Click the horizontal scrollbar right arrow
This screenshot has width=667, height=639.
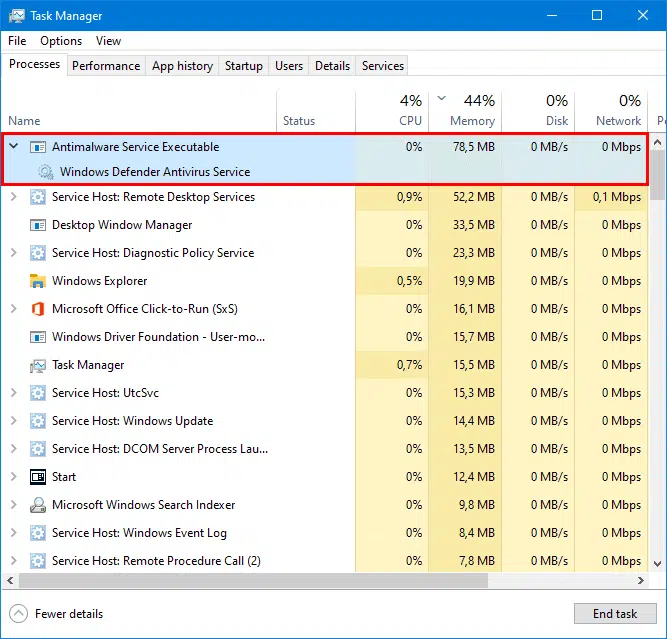[641, 581]
